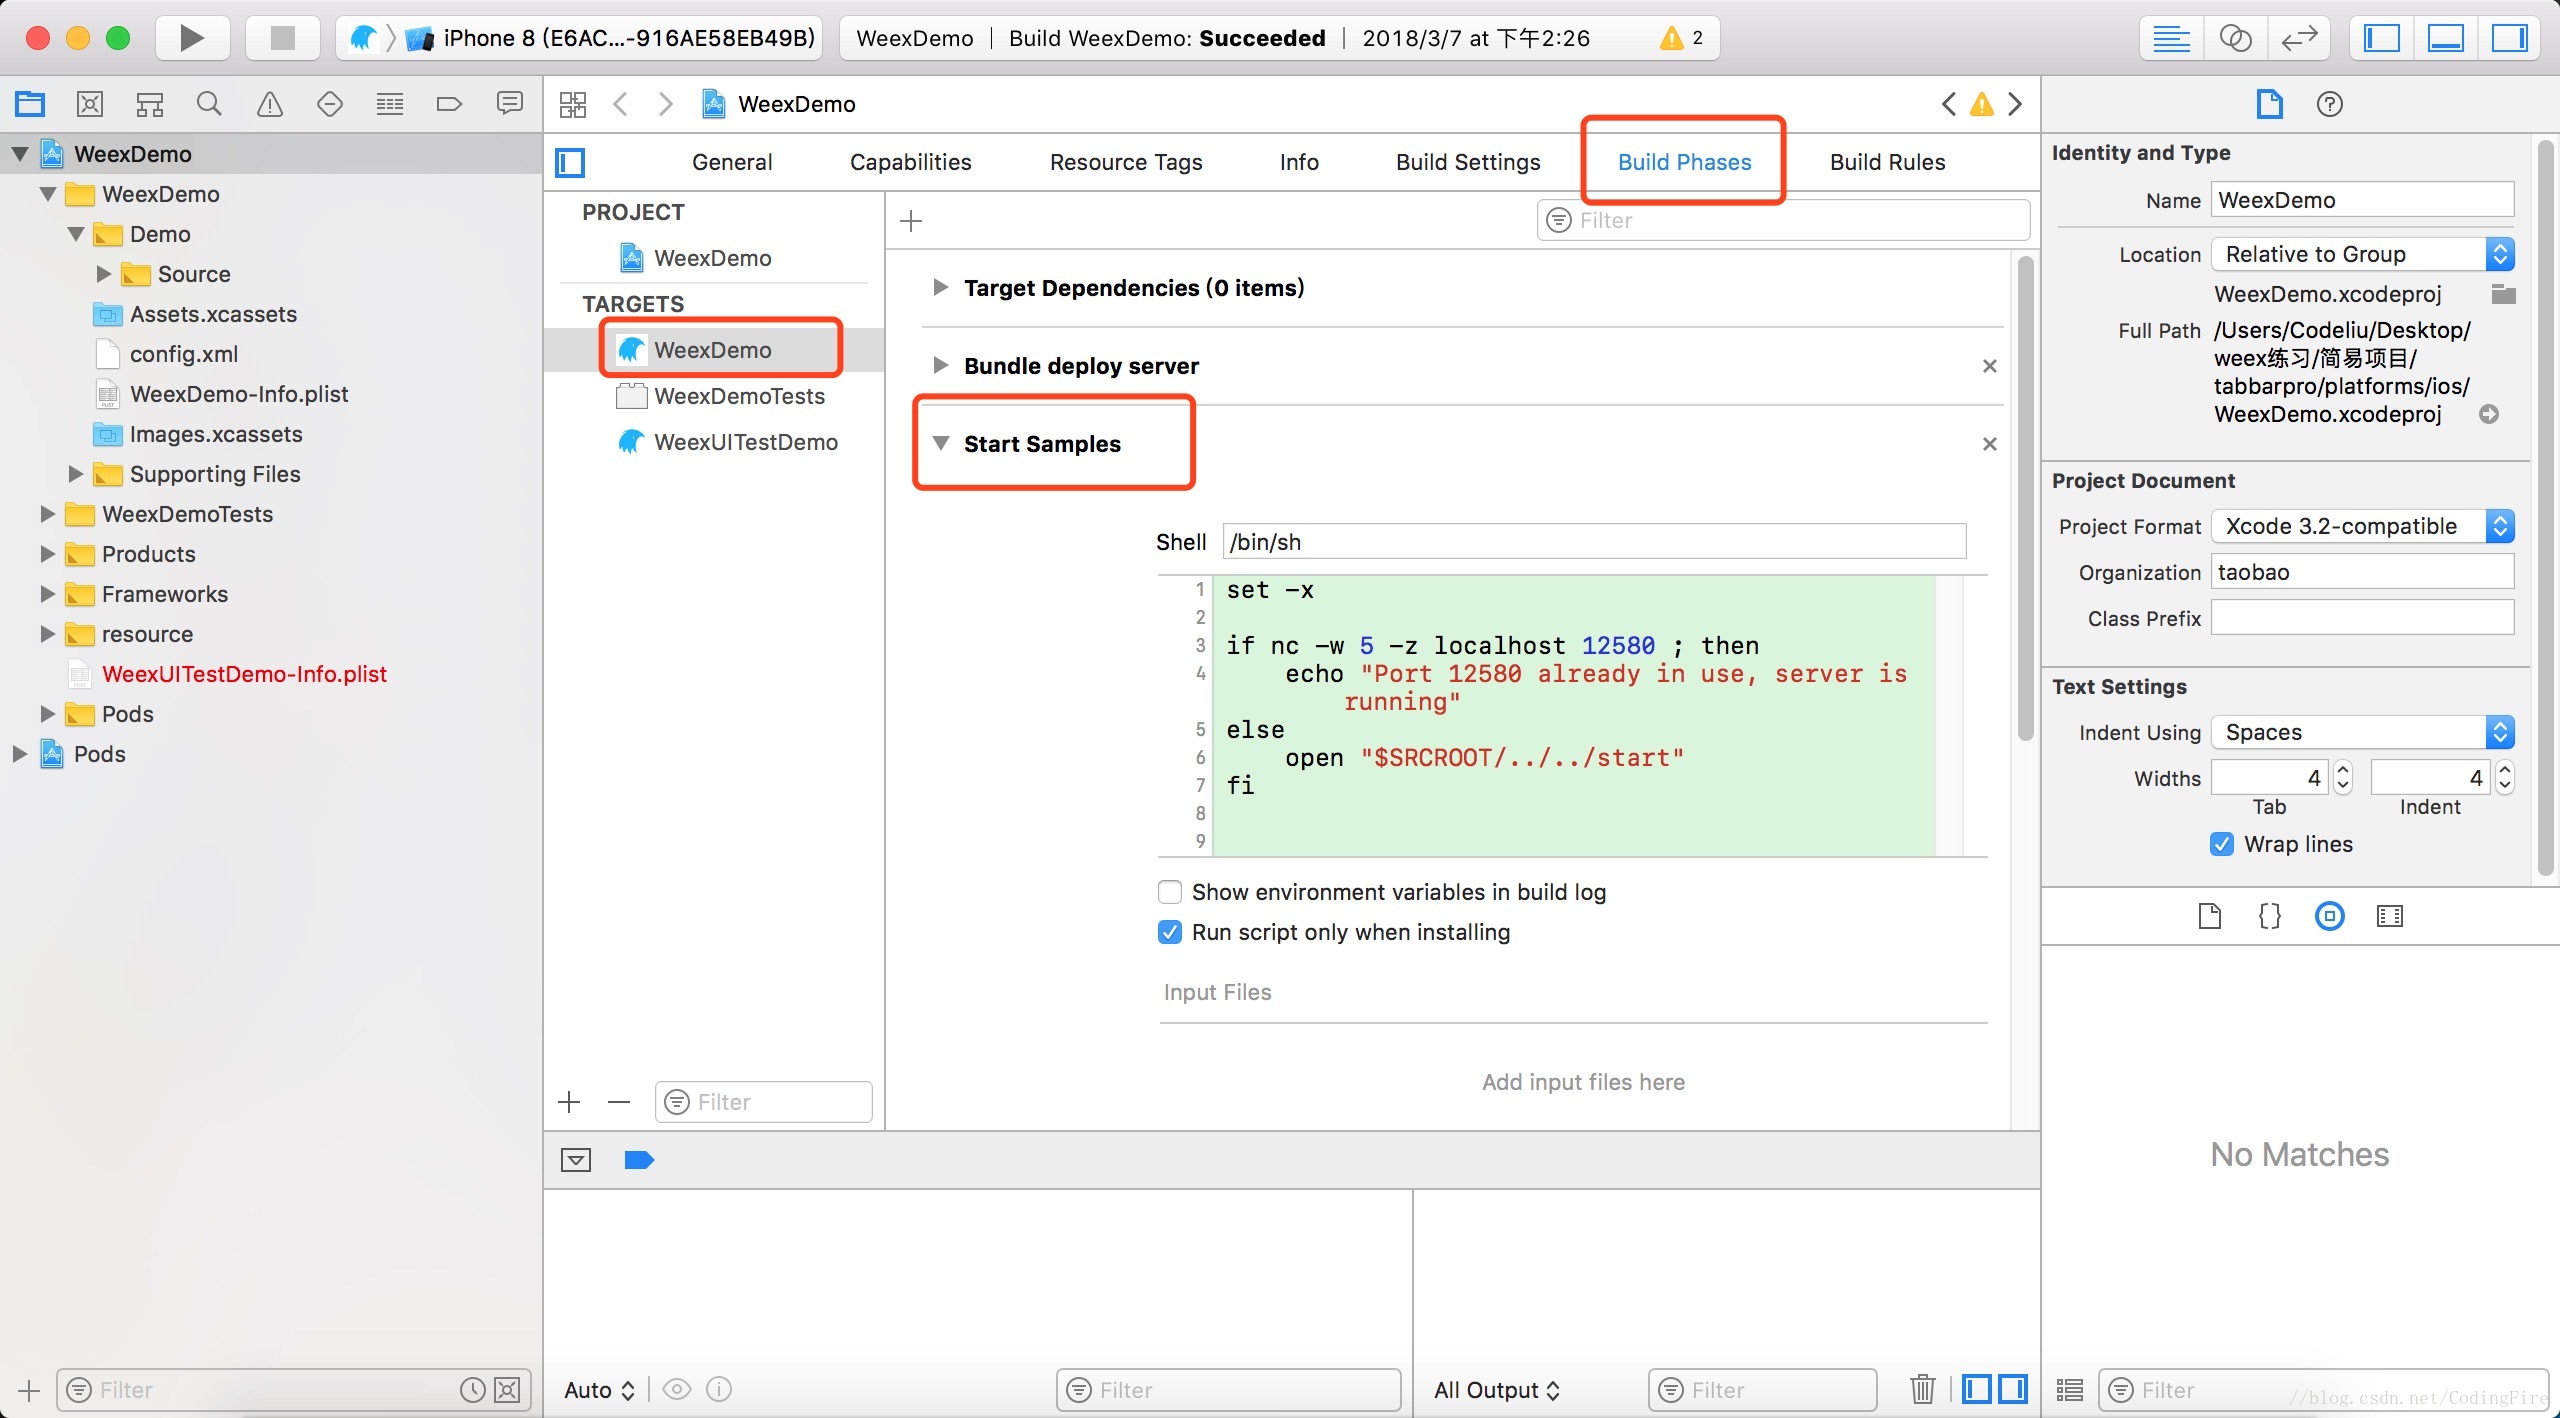
Task: Uncheck Run script only when installing
Action: (x=1169, y=932)
